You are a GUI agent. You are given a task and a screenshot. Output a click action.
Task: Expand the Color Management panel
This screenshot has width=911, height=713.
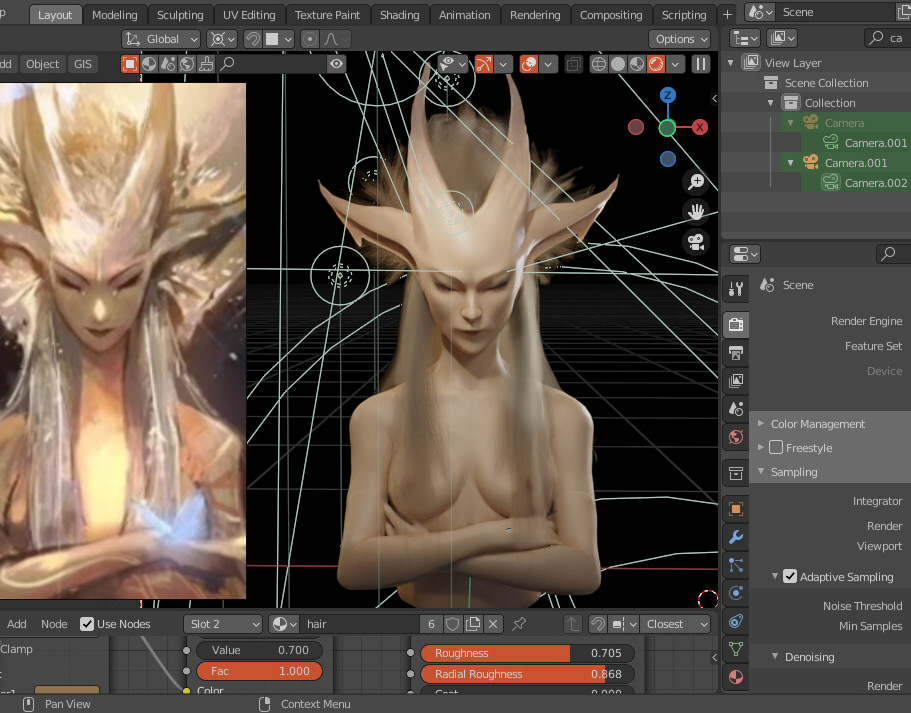click(761, 424)
